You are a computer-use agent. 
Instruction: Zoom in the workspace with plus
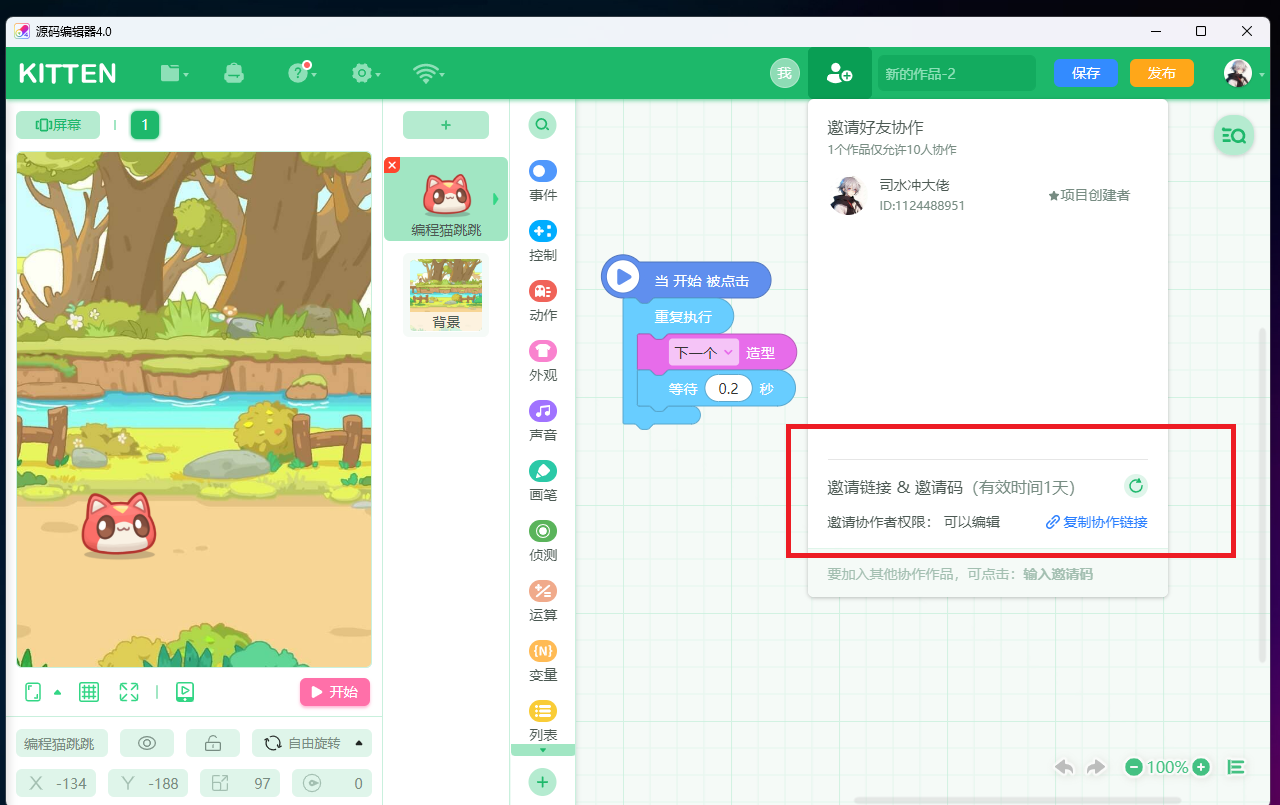pos(1201,767)
